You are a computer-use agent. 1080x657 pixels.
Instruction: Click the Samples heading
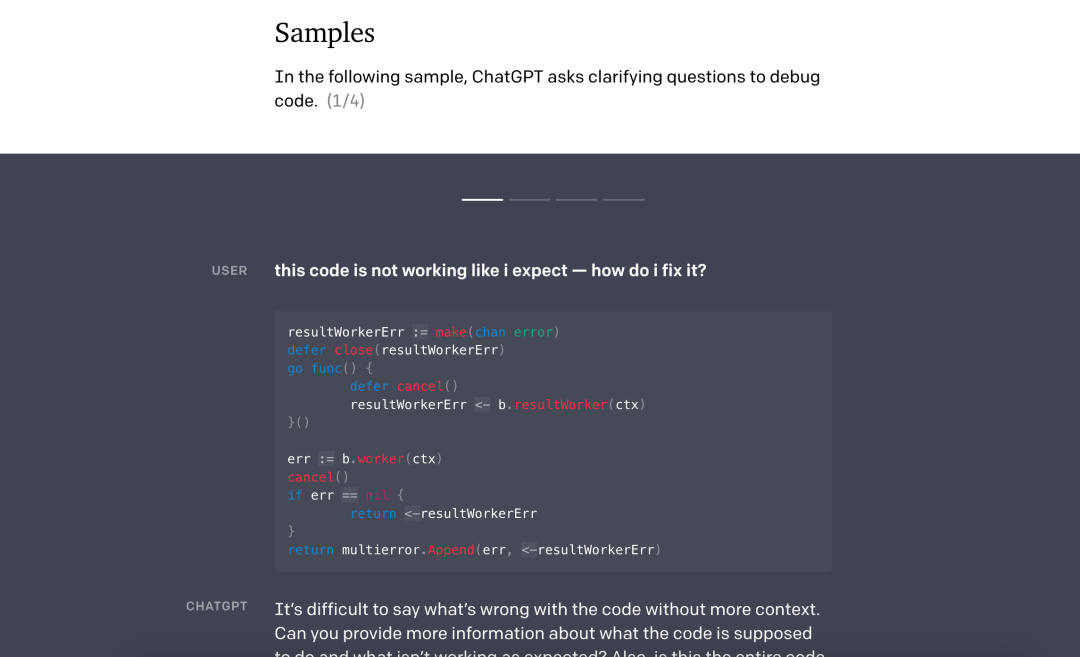(324, 33)
